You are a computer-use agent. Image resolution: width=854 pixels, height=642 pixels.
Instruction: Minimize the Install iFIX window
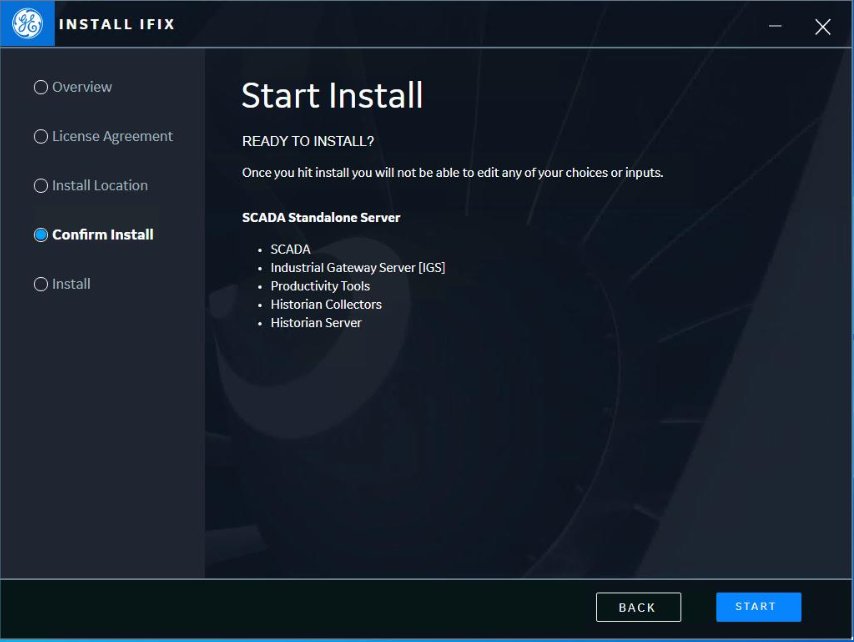[775, 26]
